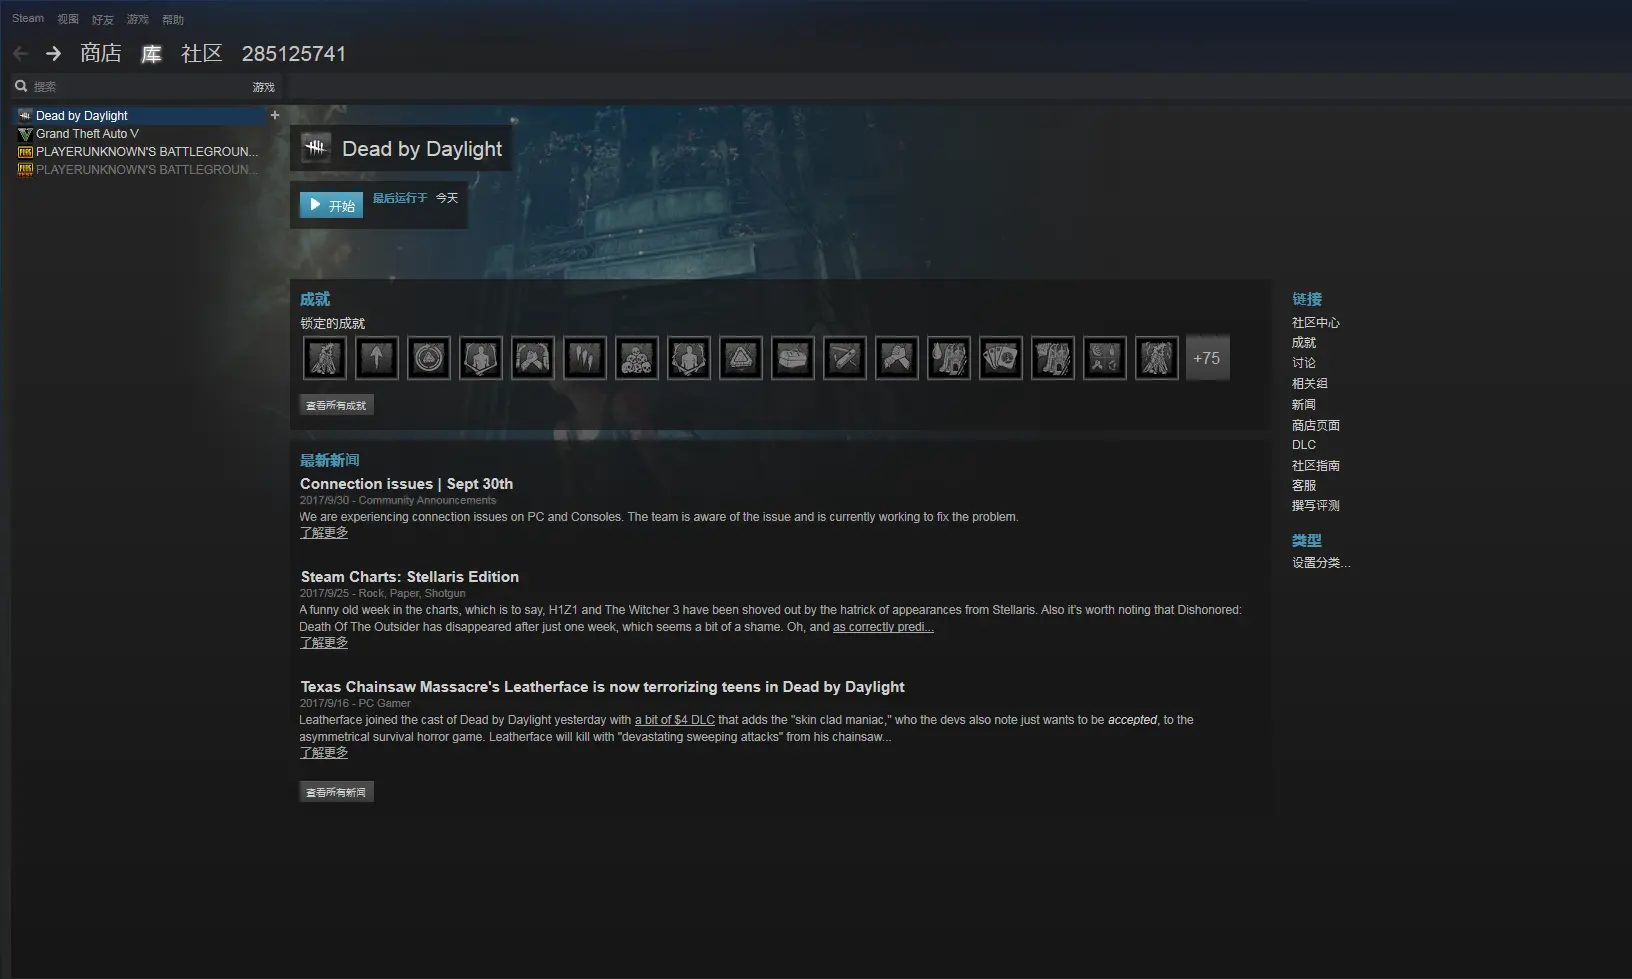Screen dimensions: 1632x979
Task: Open the gate achievement beside playing cards
Action: (x=1053, y=358)
